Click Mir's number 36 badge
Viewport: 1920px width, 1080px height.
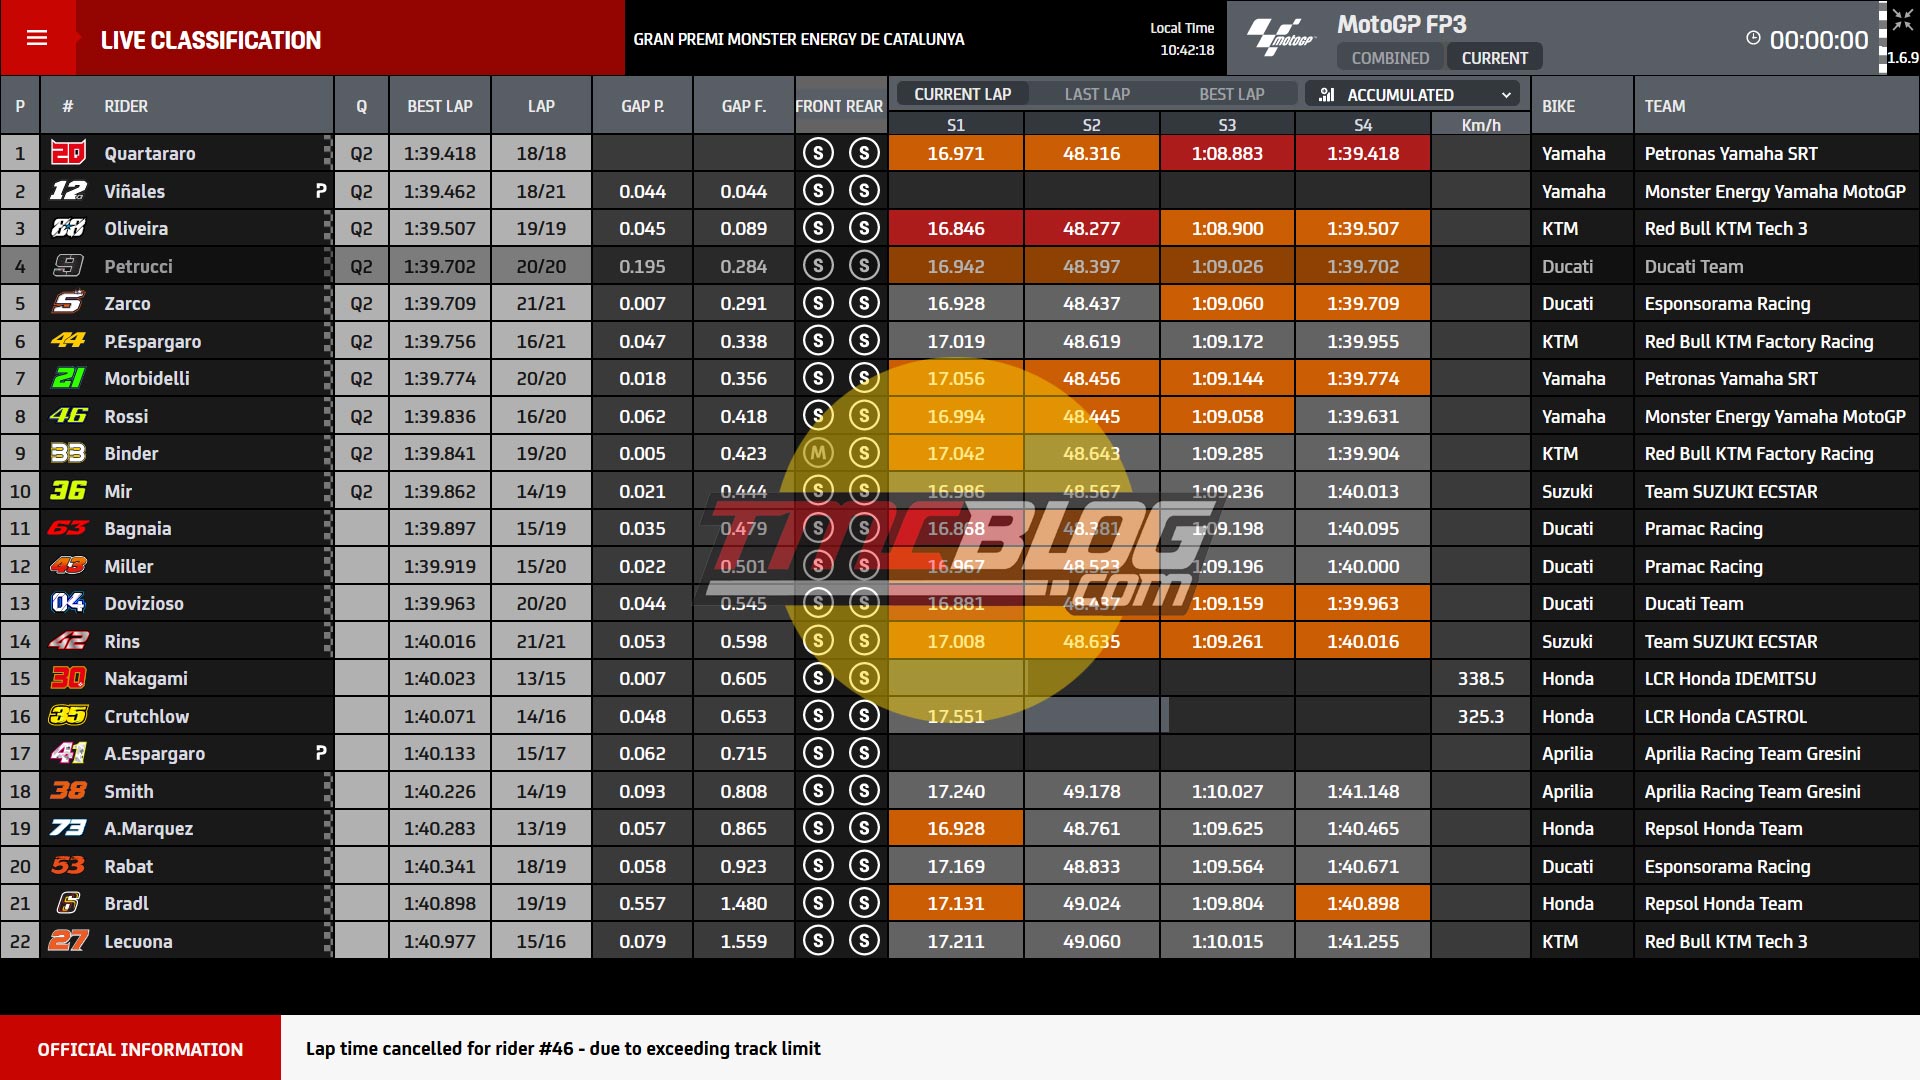68,491
